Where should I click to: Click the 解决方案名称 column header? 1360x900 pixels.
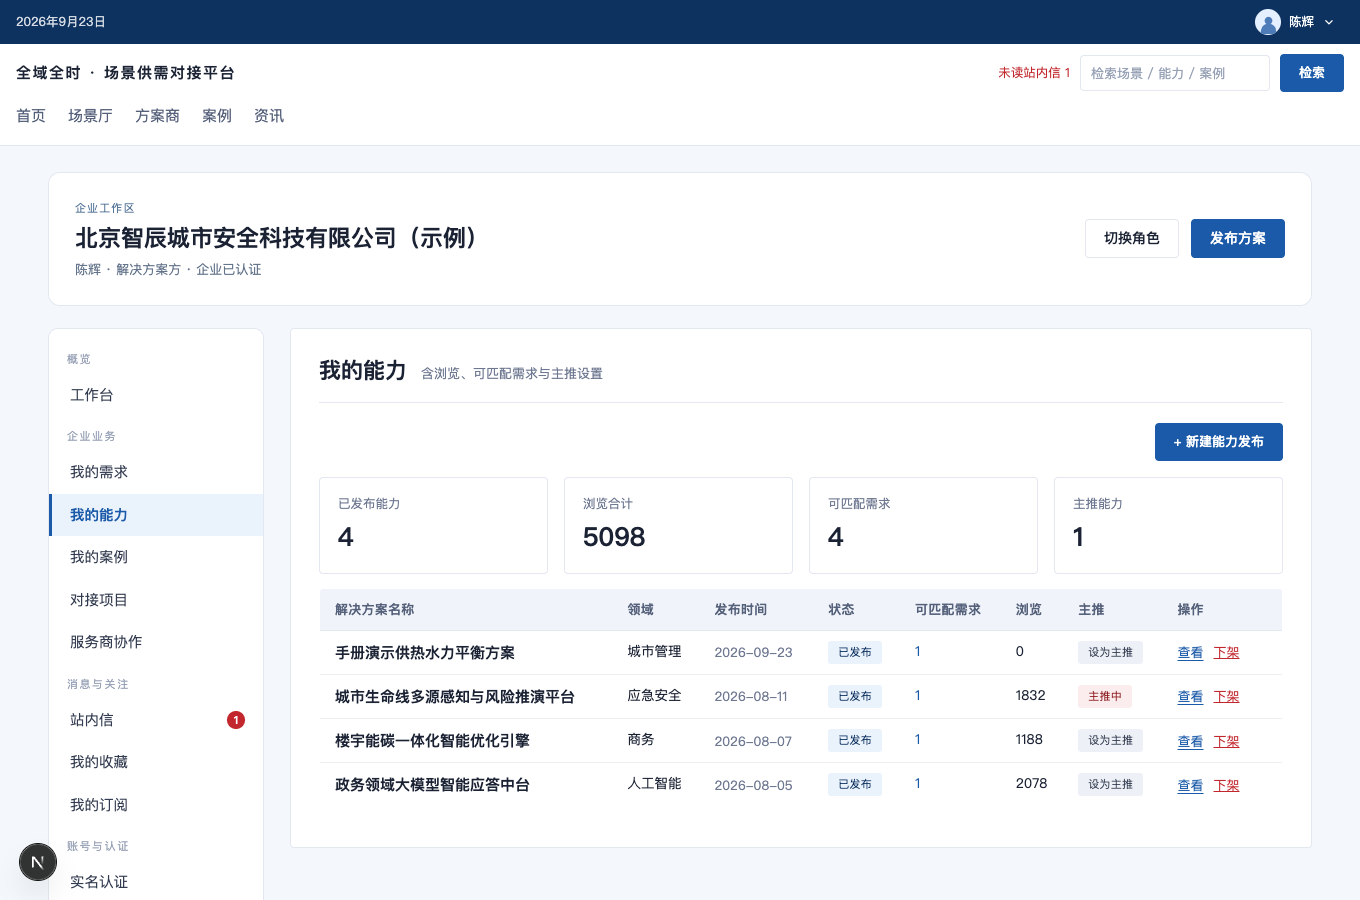click(x=374, y=609)
